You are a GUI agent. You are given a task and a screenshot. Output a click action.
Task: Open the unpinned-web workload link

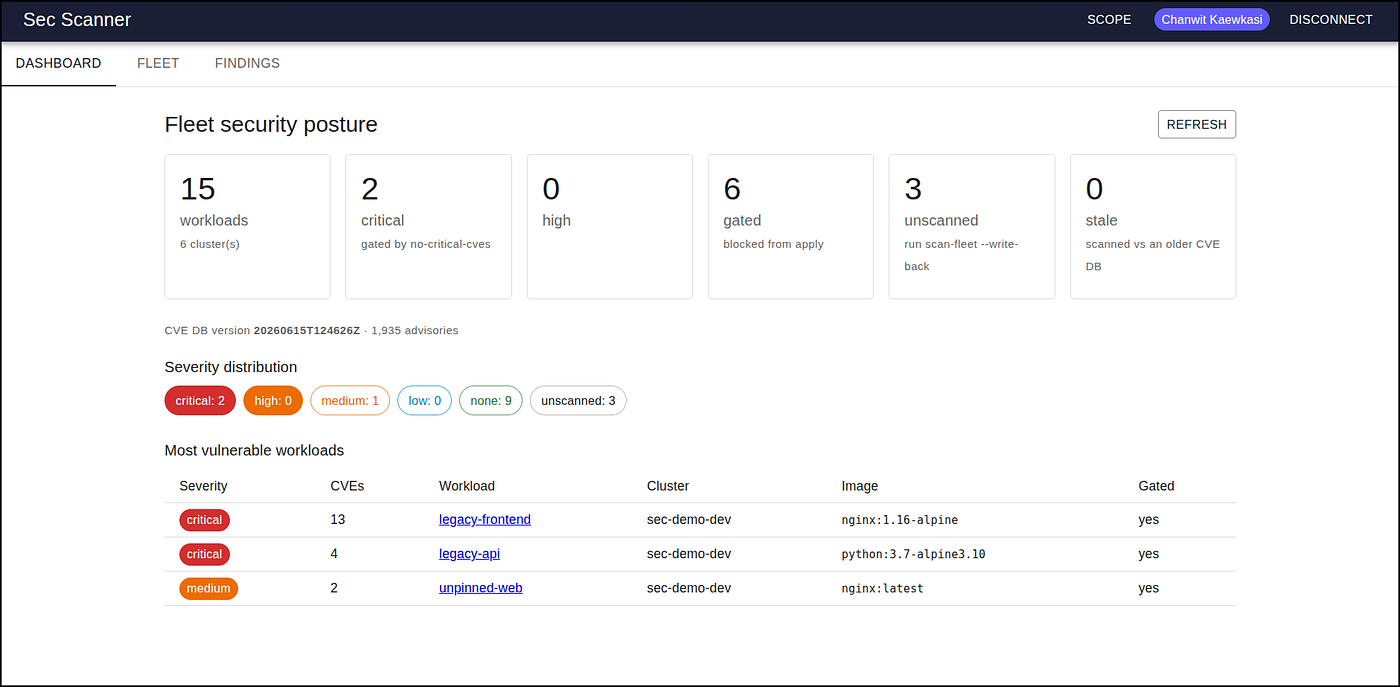tap(480, 588)
